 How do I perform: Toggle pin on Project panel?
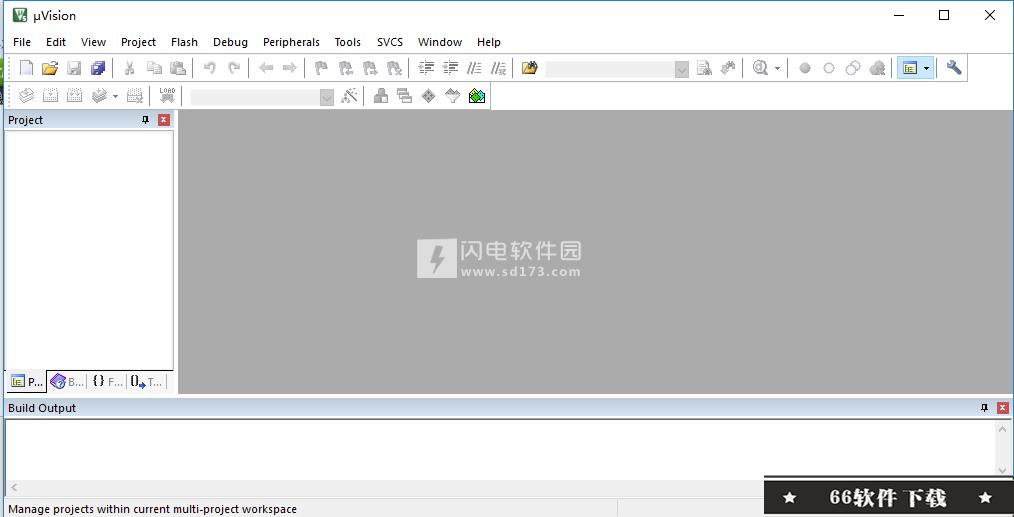(x=146, y=120)
